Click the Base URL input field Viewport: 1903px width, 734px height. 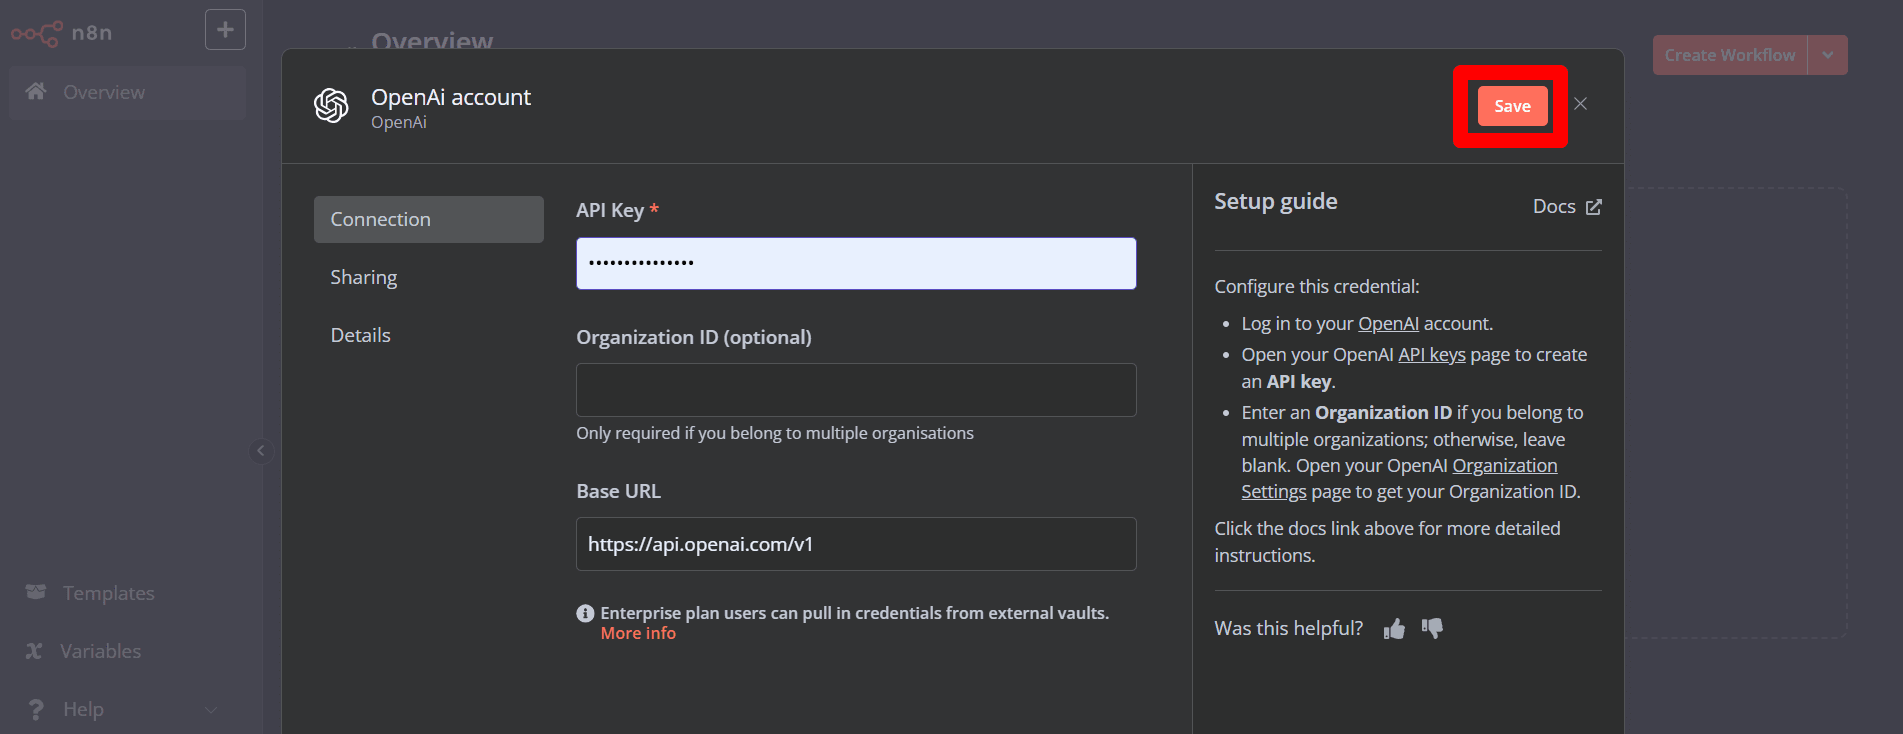point(856,544)
